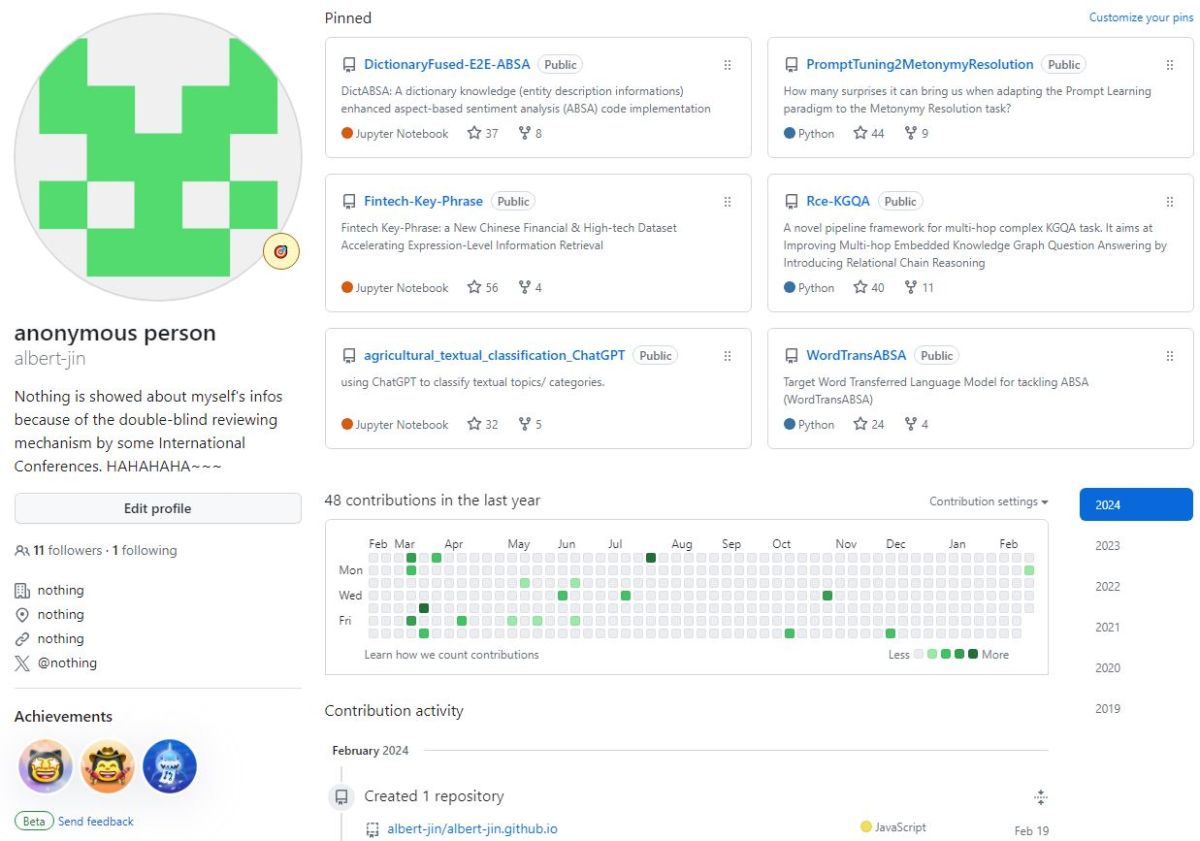Image resolution: width=1200 pixels, height=841 pixels.
Task: Open the PromptTuning2MetonymyResolution repository
Action: tap(920, 64)
